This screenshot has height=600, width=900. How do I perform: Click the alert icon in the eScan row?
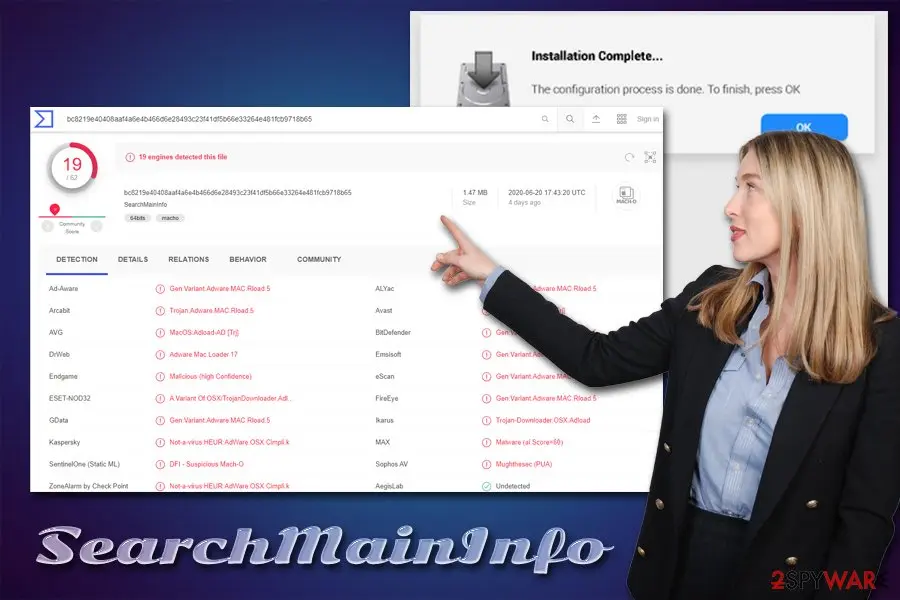[486, 377]
